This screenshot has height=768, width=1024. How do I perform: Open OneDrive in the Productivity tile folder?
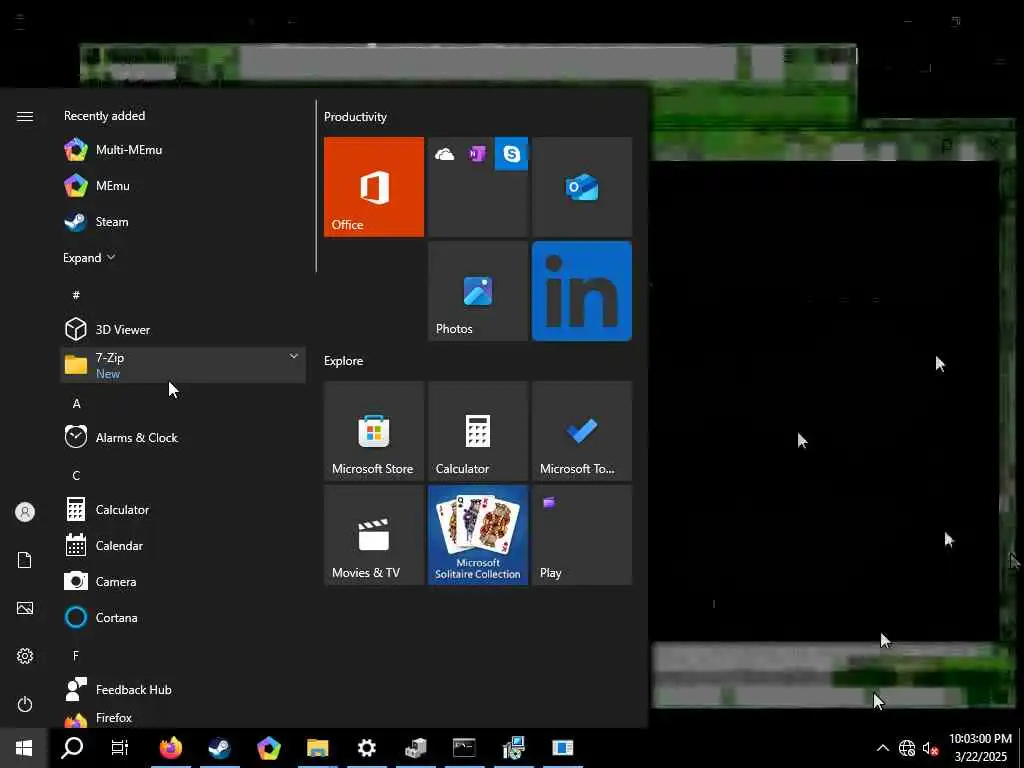445,154
